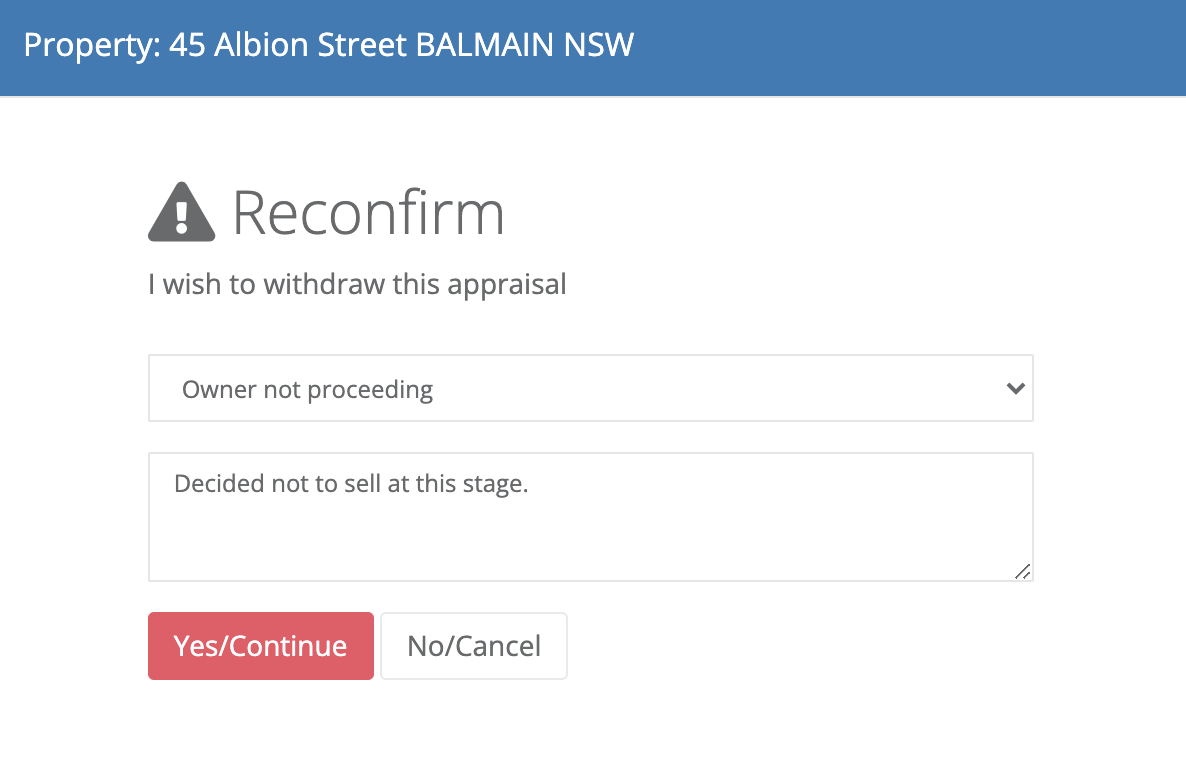Click the word "appraisal" in the confirmation message
The height and width of the screenshot is (768, 1186).
click(507, 286)
